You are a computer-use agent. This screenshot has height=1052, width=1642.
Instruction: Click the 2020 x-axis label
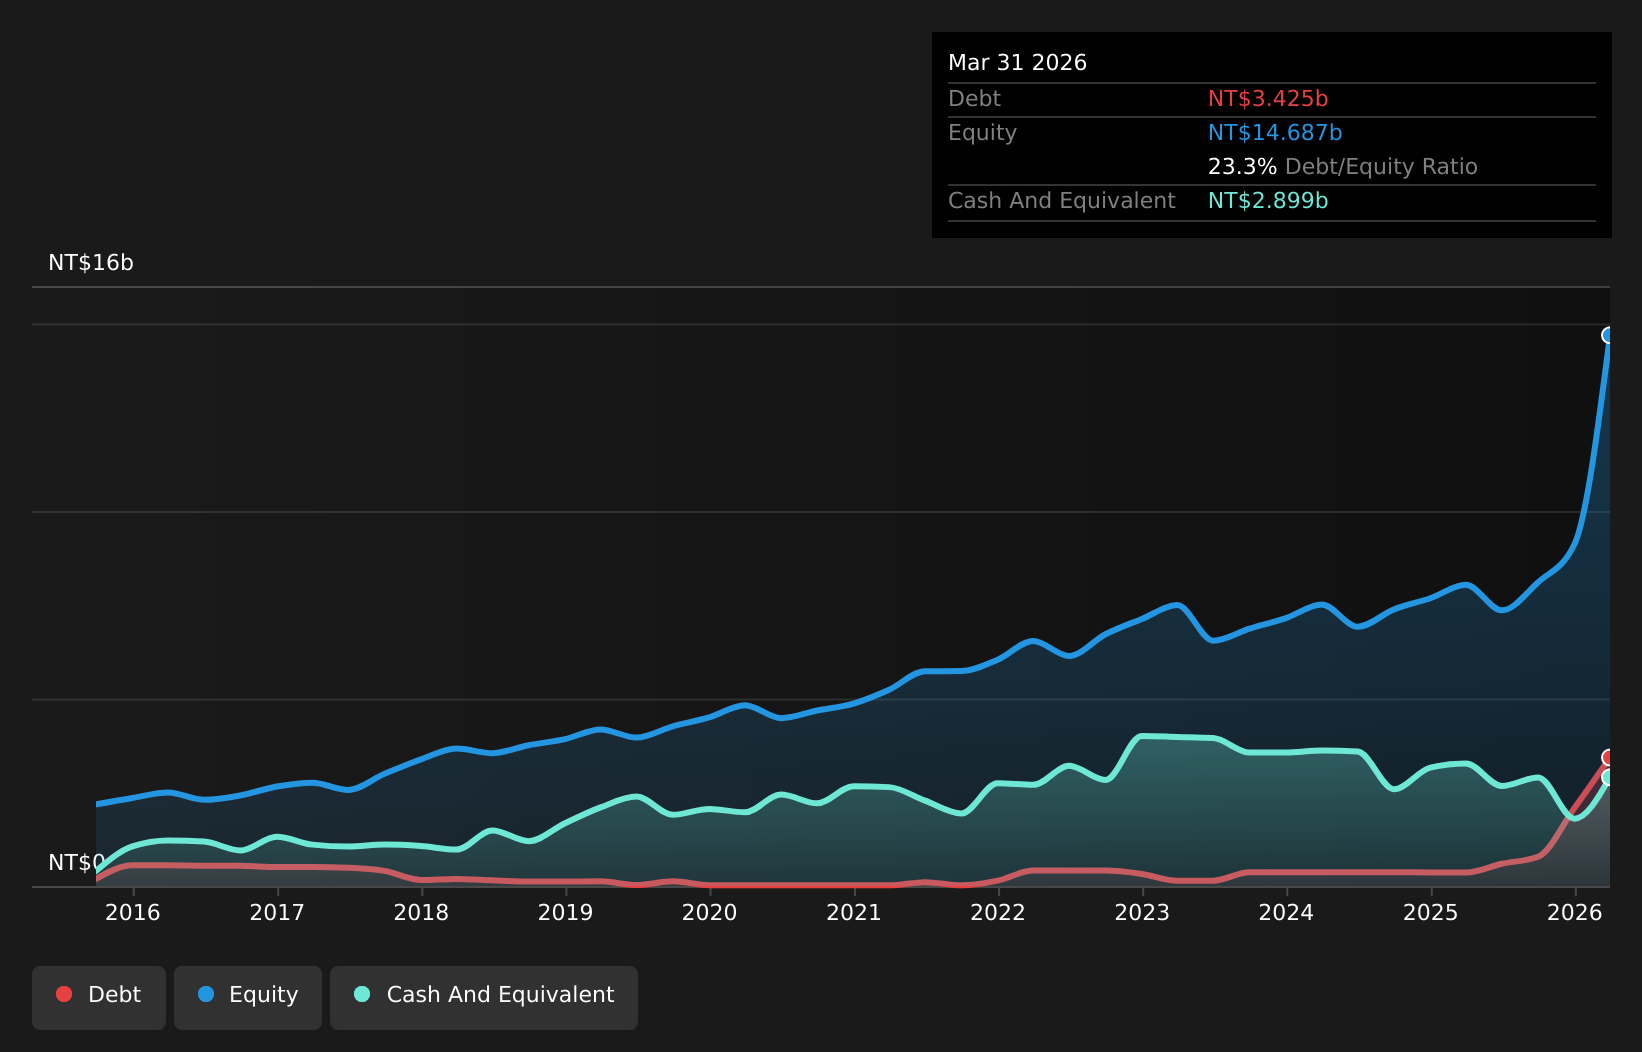click(x=710, y=912)
